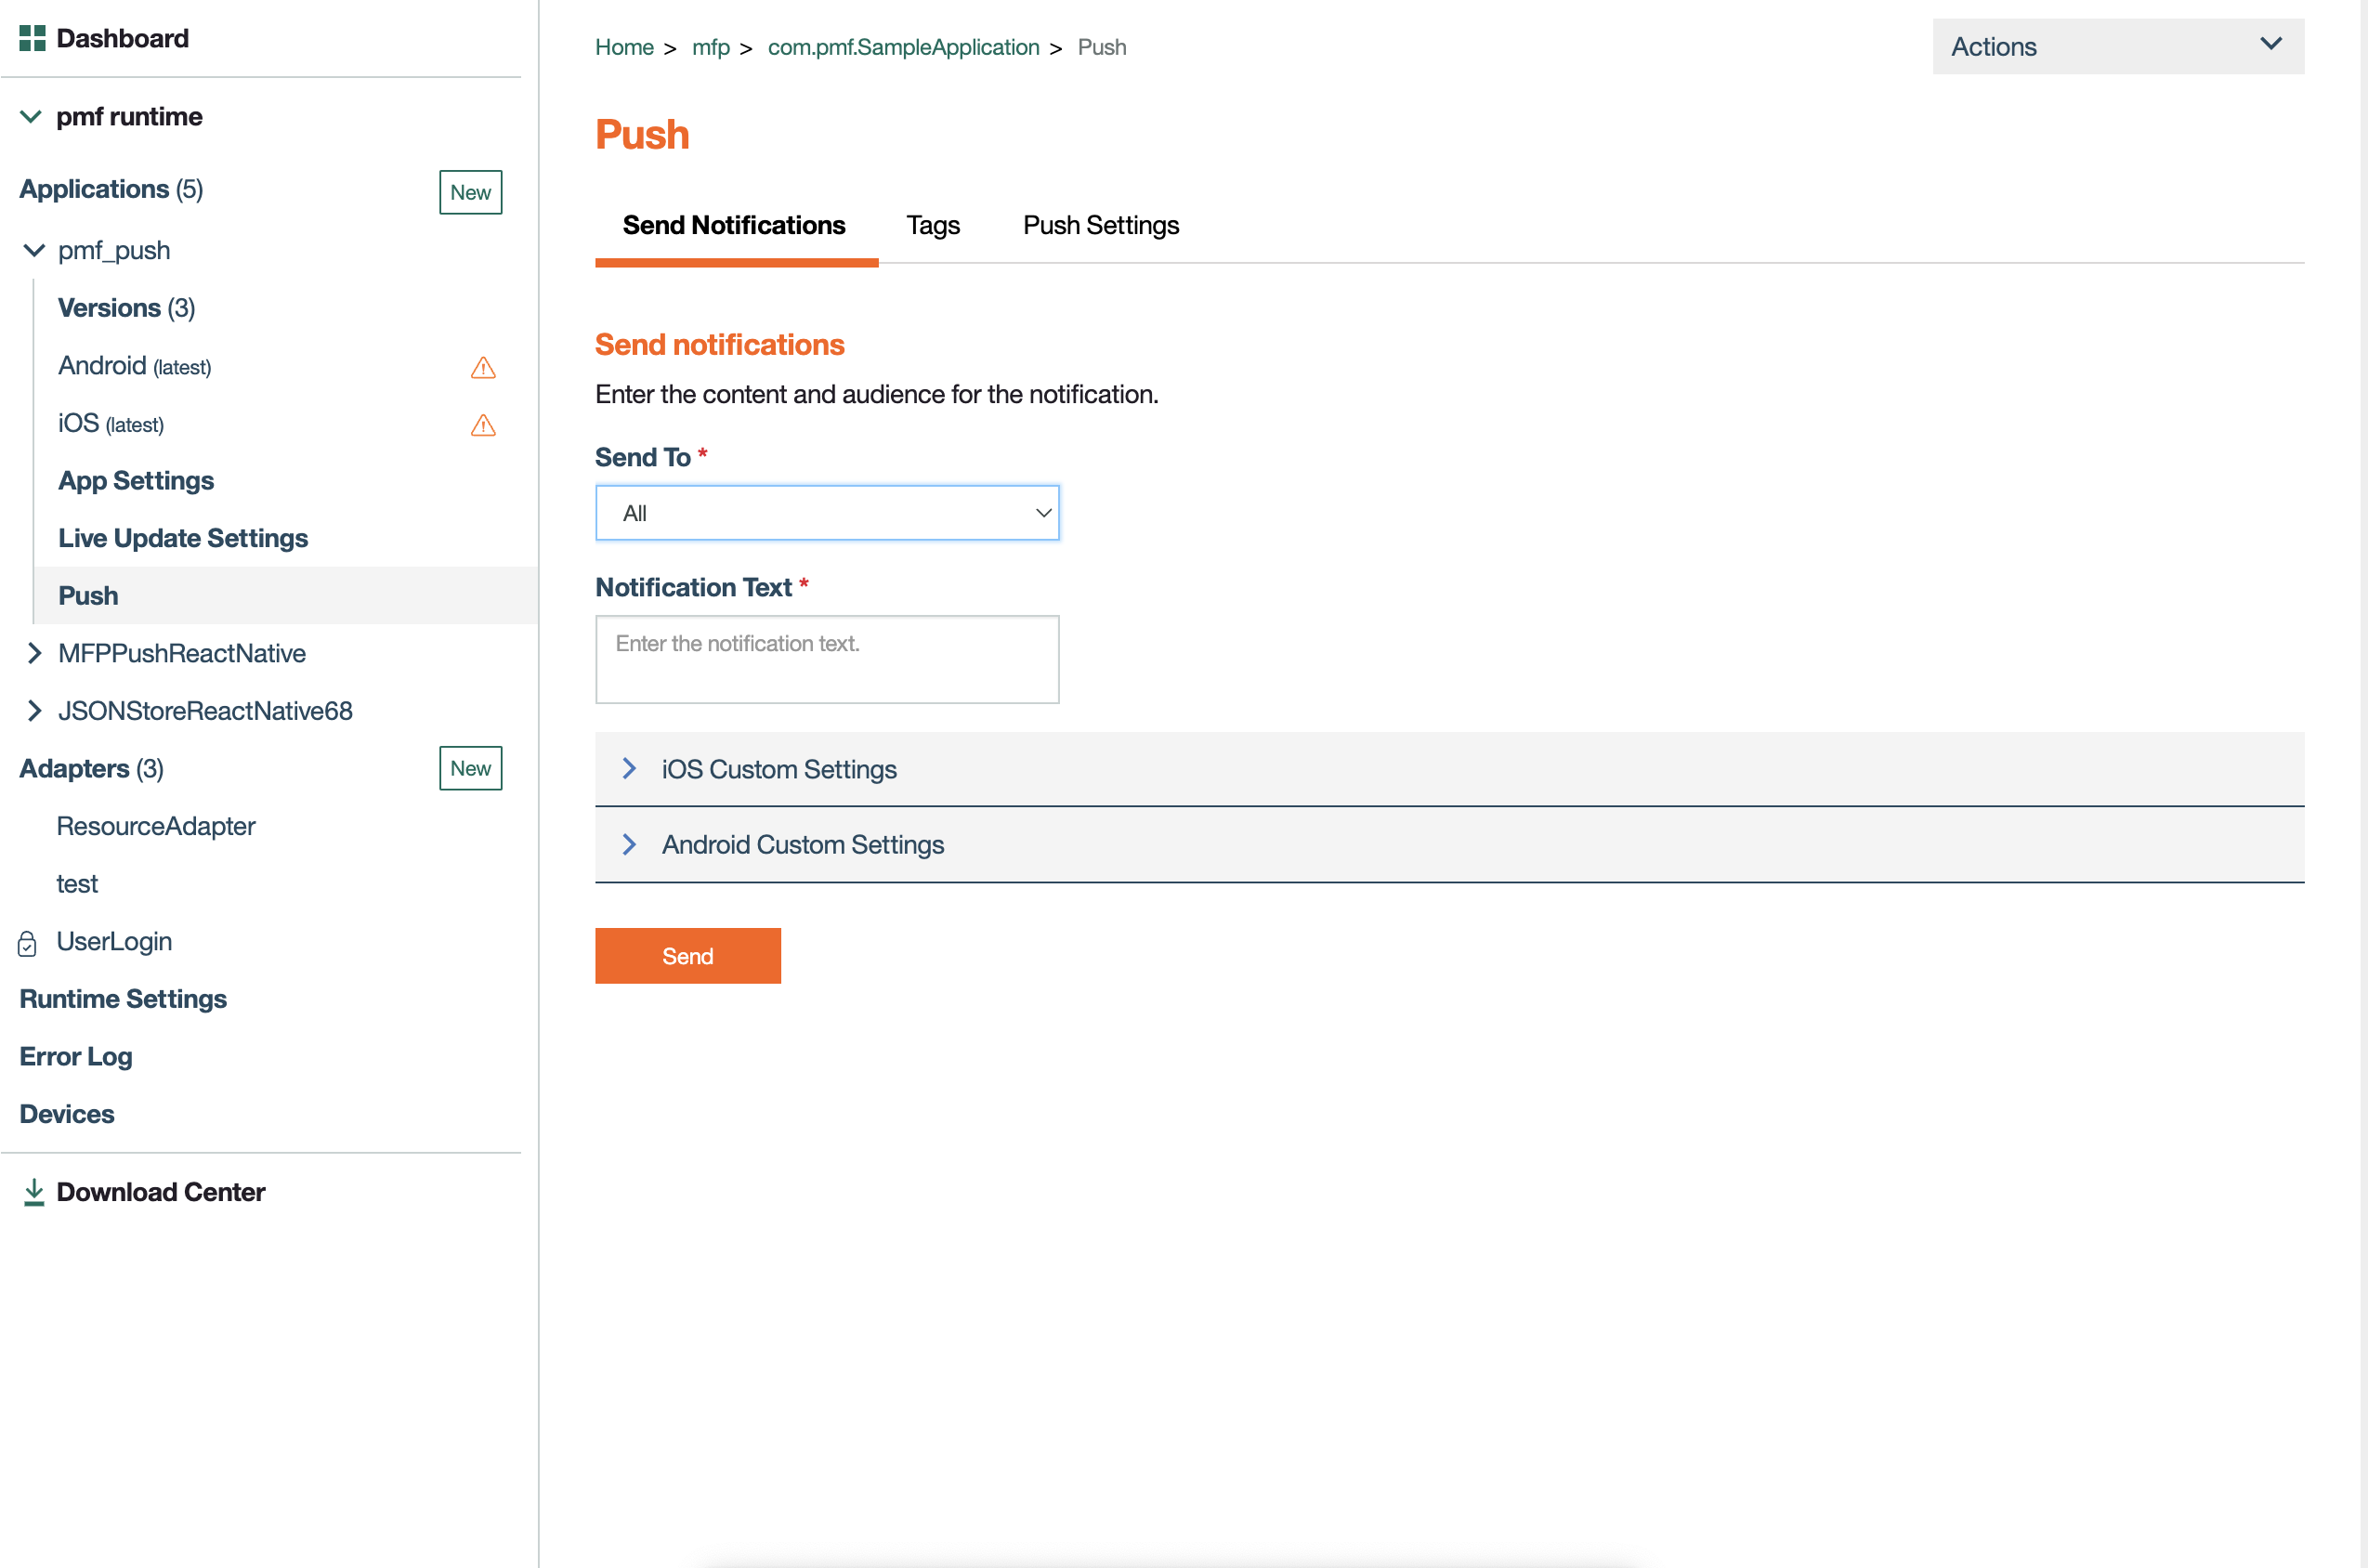
Task: Expand the MFPPushReactNative application
Action: pos(34,653)
